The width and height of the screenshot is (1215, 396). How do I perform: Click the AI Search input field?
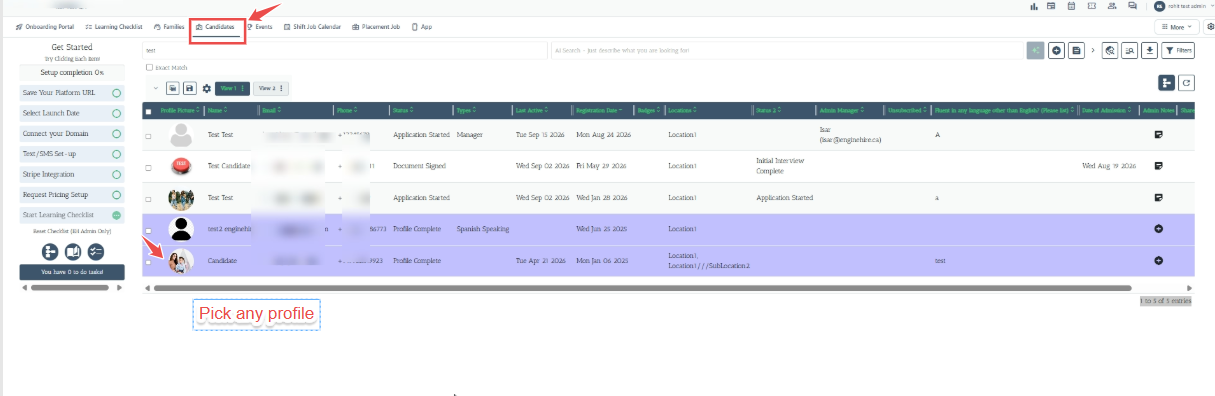[787, 50]
